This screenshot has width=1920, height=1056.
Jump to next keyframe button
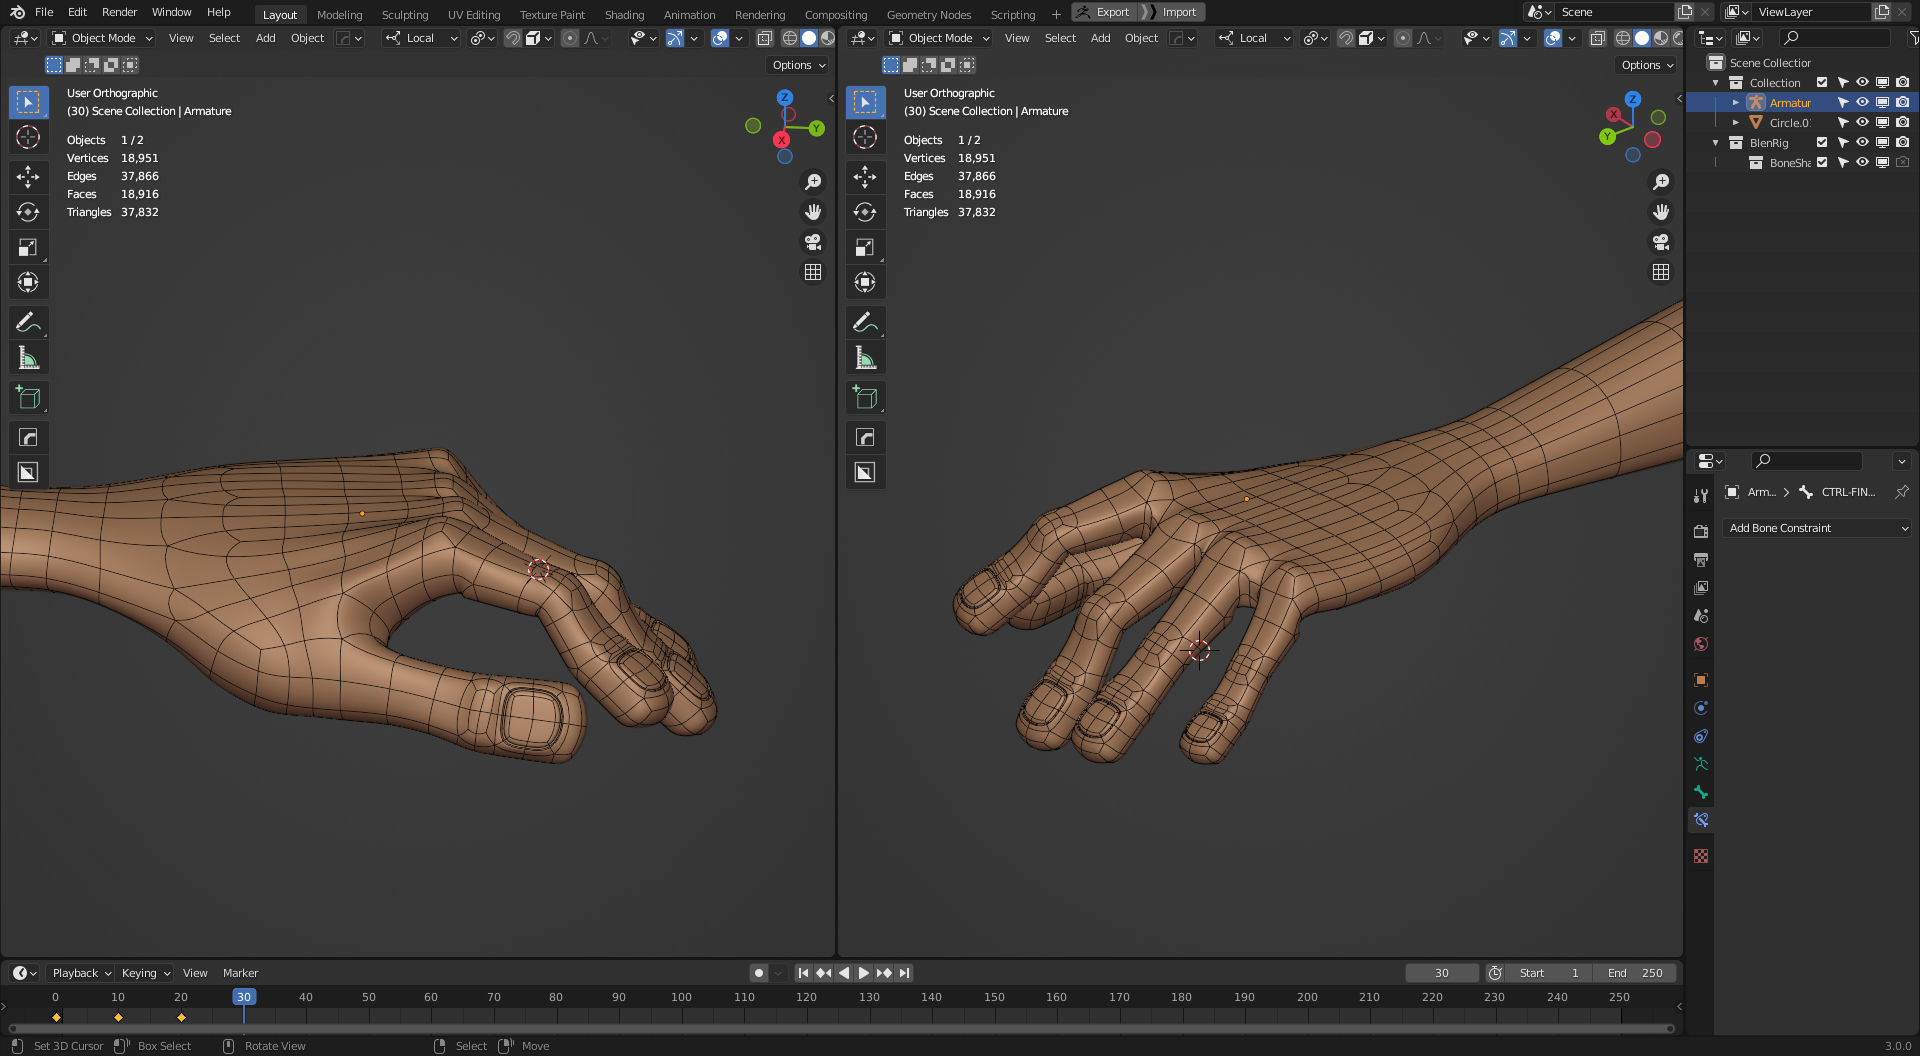coord(884,973)
